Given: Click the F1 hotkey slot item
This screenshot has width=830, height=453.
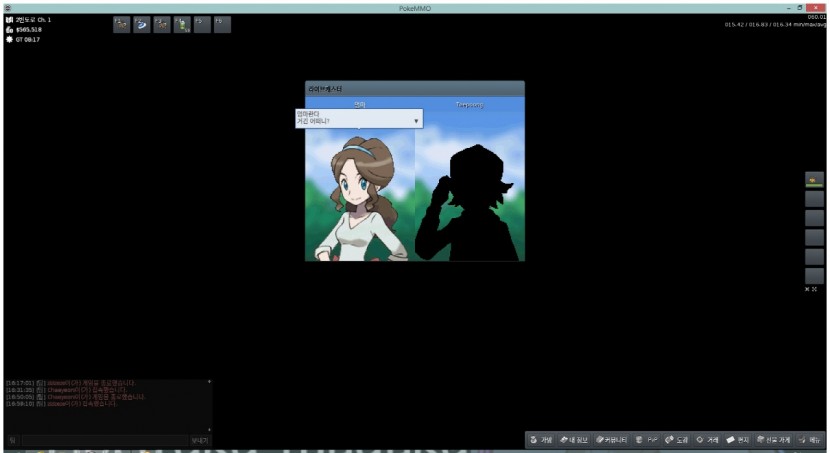Looking at the screenshot, I should pos(122,24).
